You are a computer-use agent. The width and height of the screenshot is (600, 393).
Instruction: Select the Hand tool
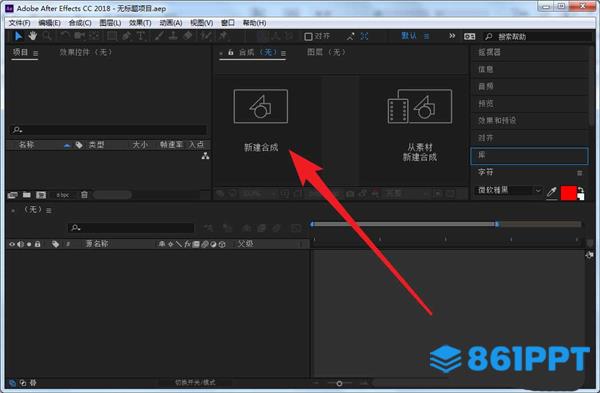(33, 36)
